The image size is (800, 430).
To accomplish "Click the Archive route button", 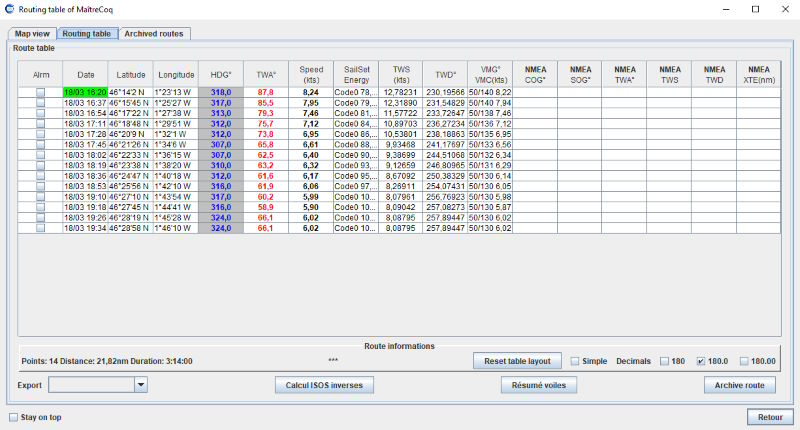I will point(739,384).
